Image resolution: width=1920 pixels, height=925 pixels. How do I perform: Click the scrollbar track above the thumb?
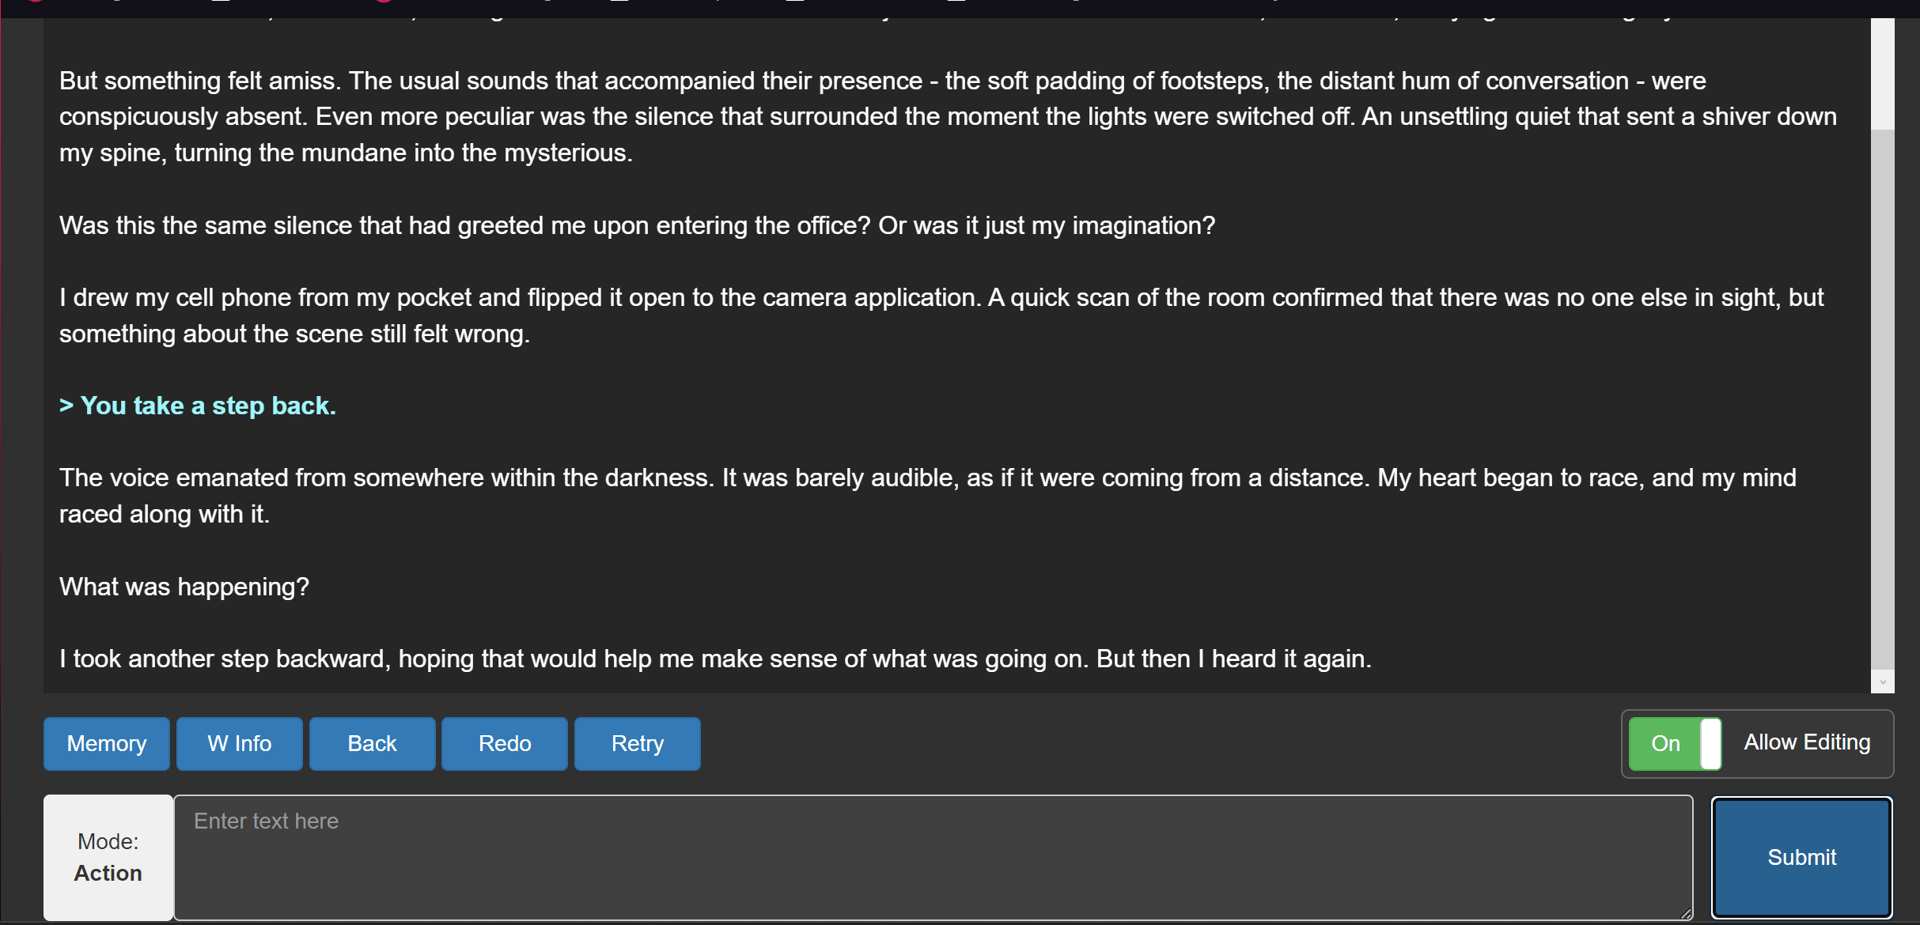pyautogui.click(x=1882, y=70)
